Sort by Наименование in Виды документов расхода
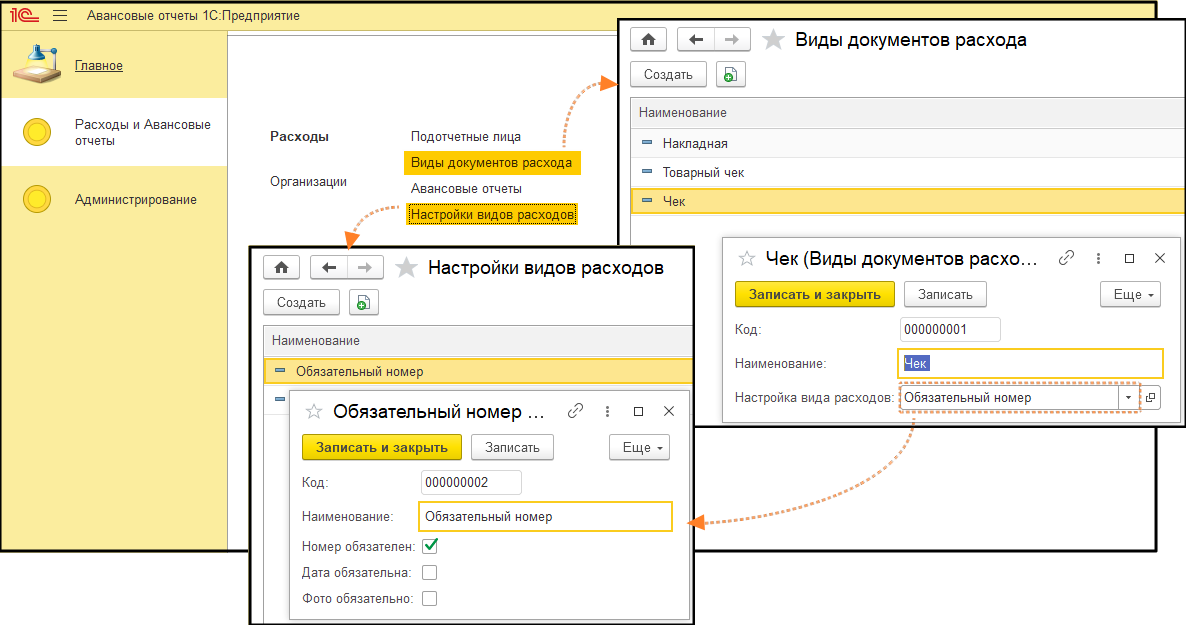1195x630 pixels. [907, 113]
